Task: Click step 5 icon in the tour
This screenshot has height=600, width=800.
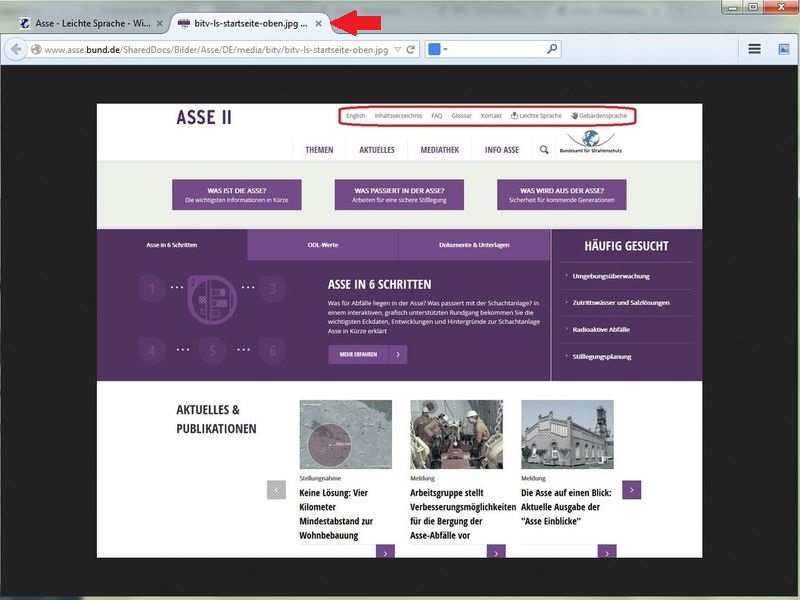Action: coord(212,351)
